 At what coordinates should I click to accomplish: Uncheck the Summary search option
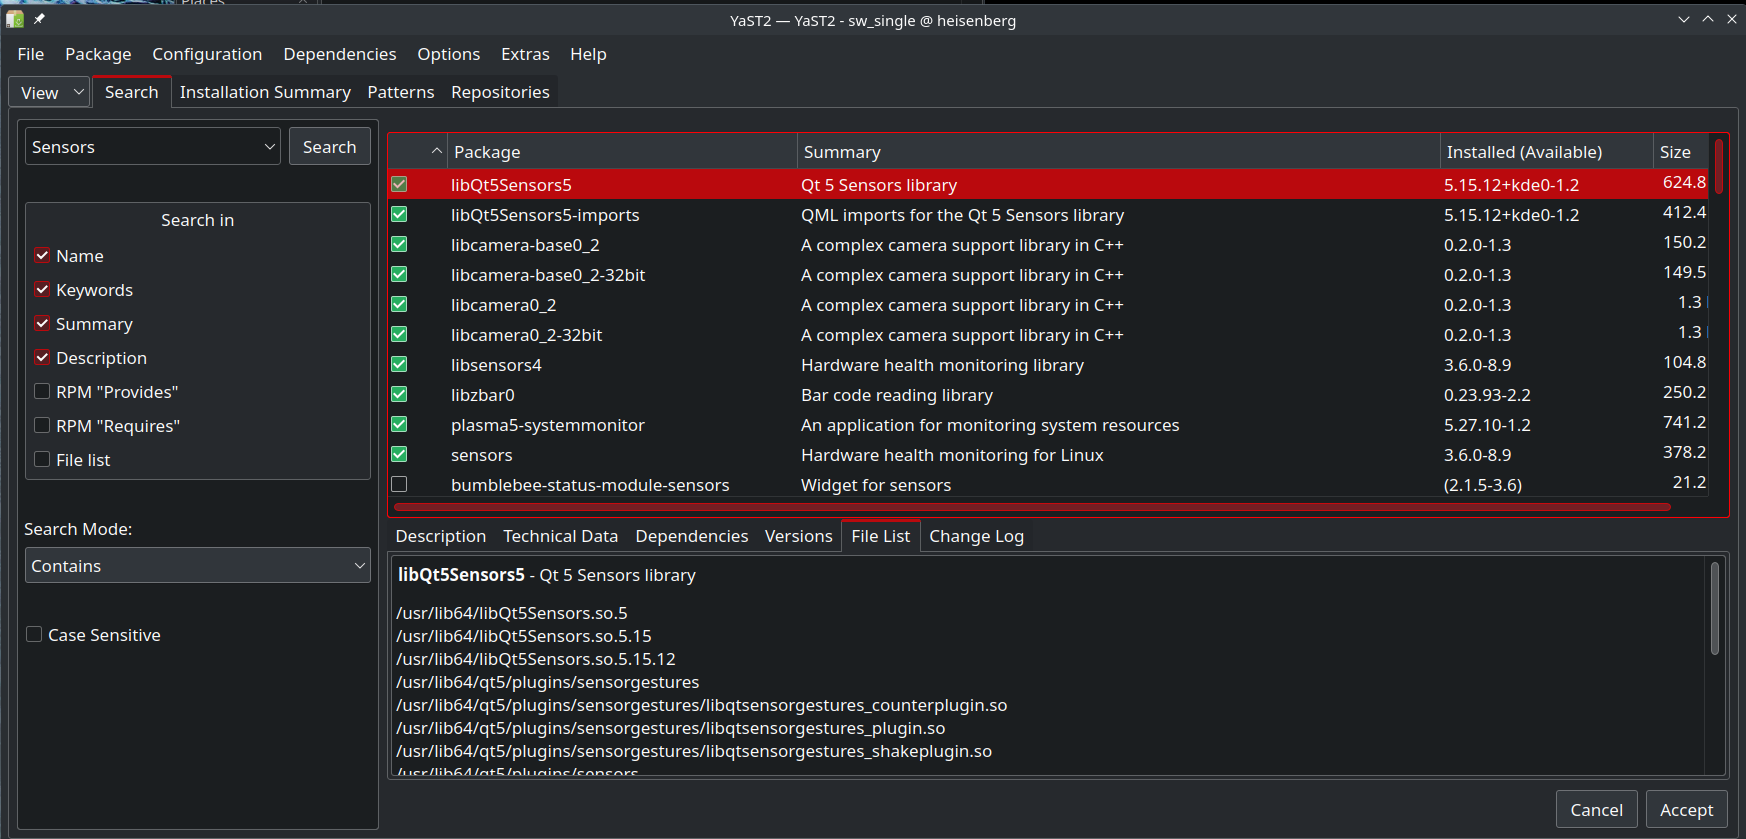pos(42,323)
